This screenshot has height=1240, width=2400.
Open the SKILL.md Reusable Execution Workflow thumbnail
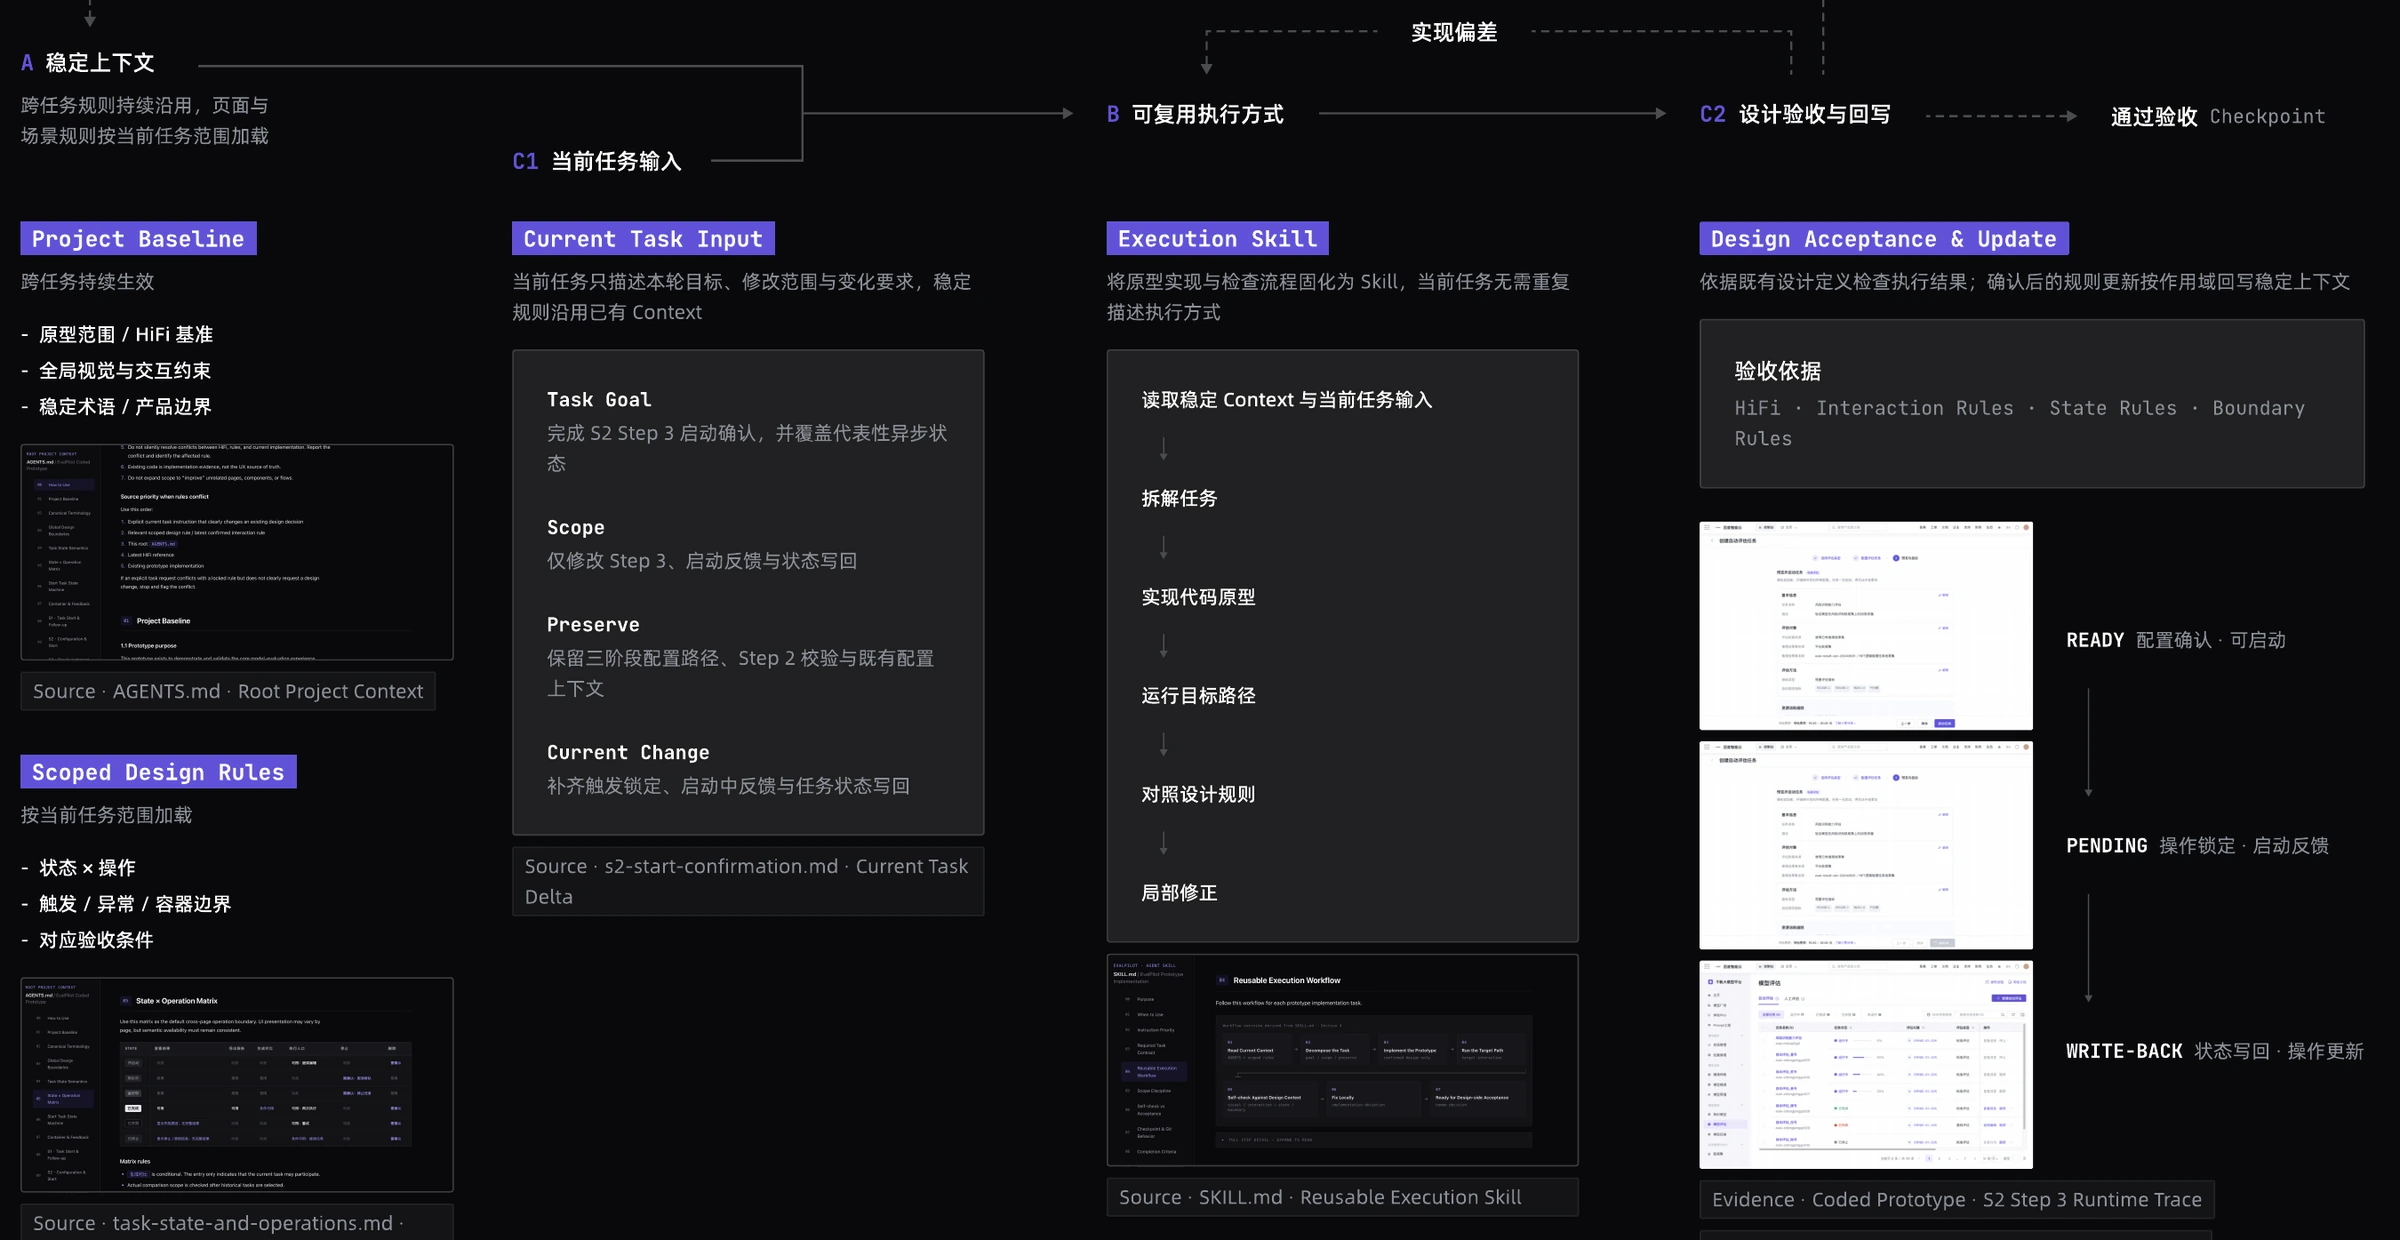pyautogui.click(x=1342, y=1060)
